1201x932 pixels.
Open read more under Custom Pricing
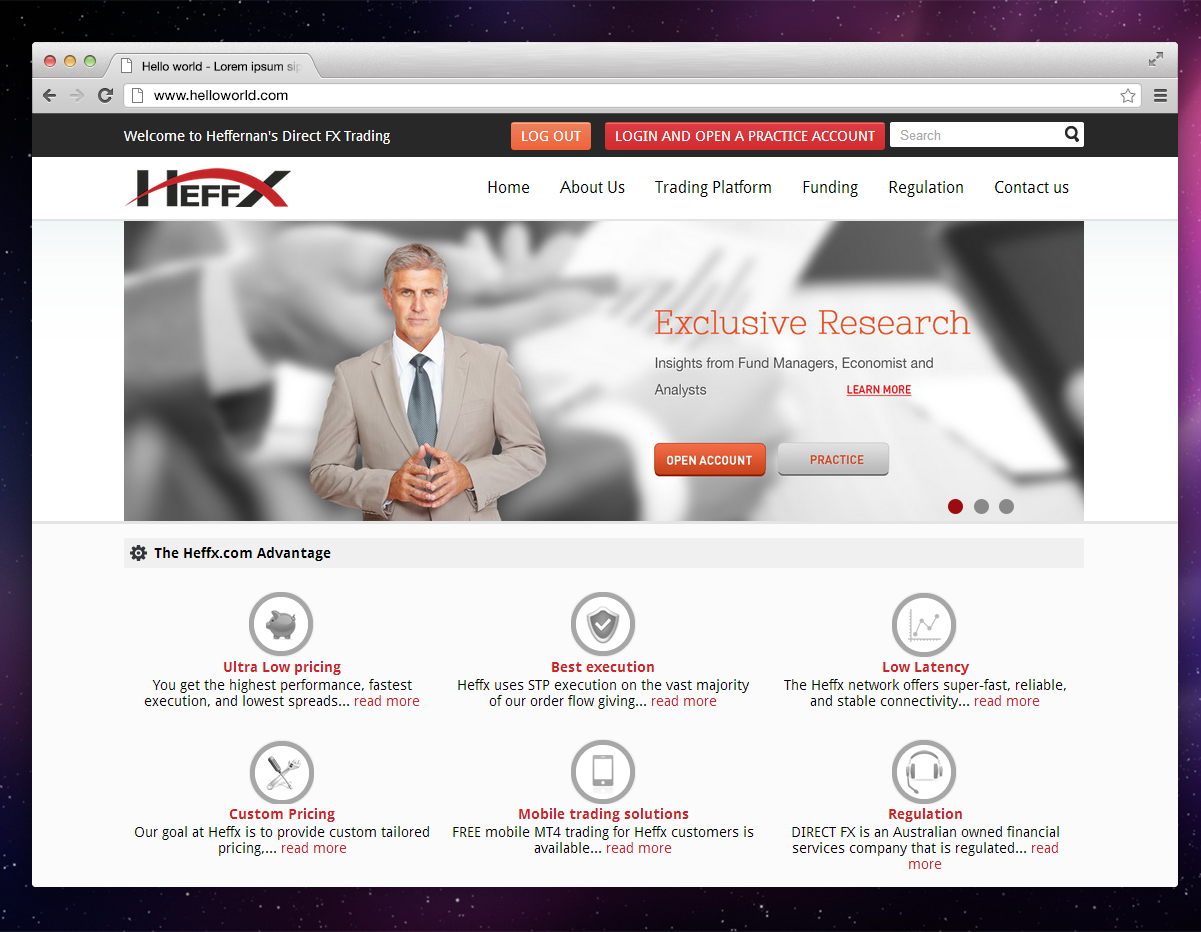[x=314, y=848]
